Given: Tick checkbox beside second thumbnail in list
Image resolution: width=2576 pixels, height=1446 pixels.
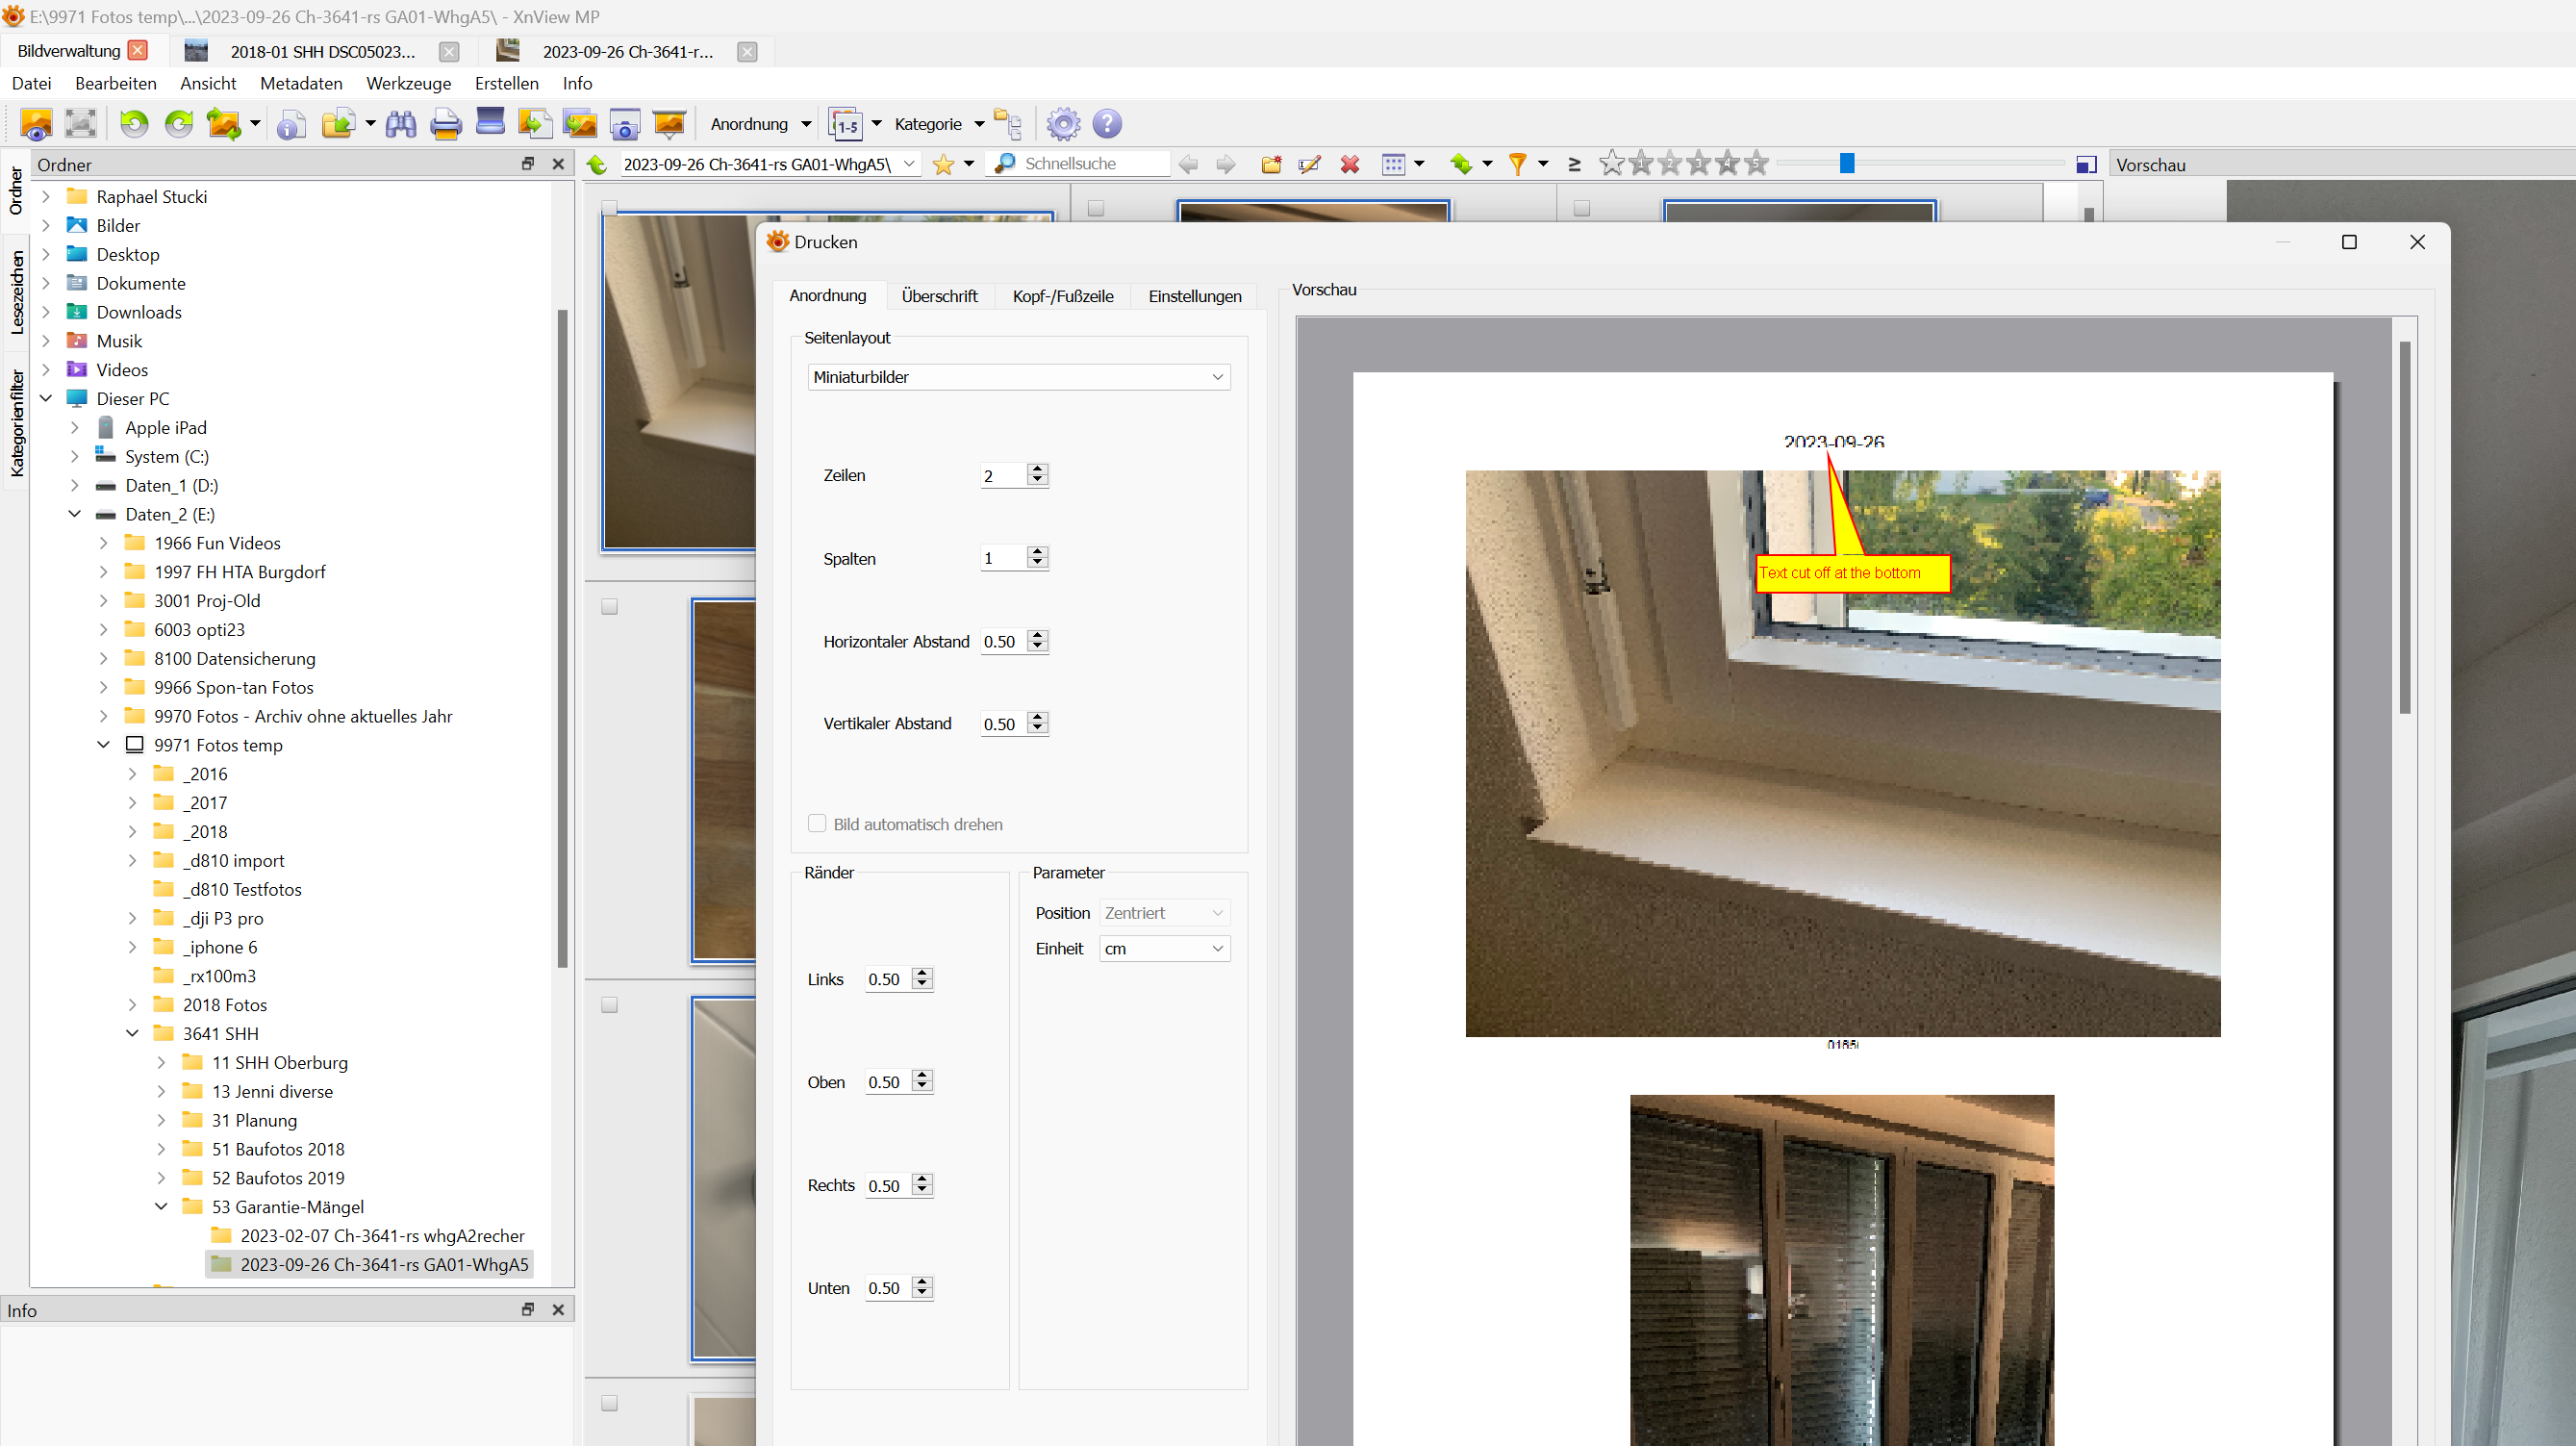Looking at the screenshot, I should [x=609, y=607].
